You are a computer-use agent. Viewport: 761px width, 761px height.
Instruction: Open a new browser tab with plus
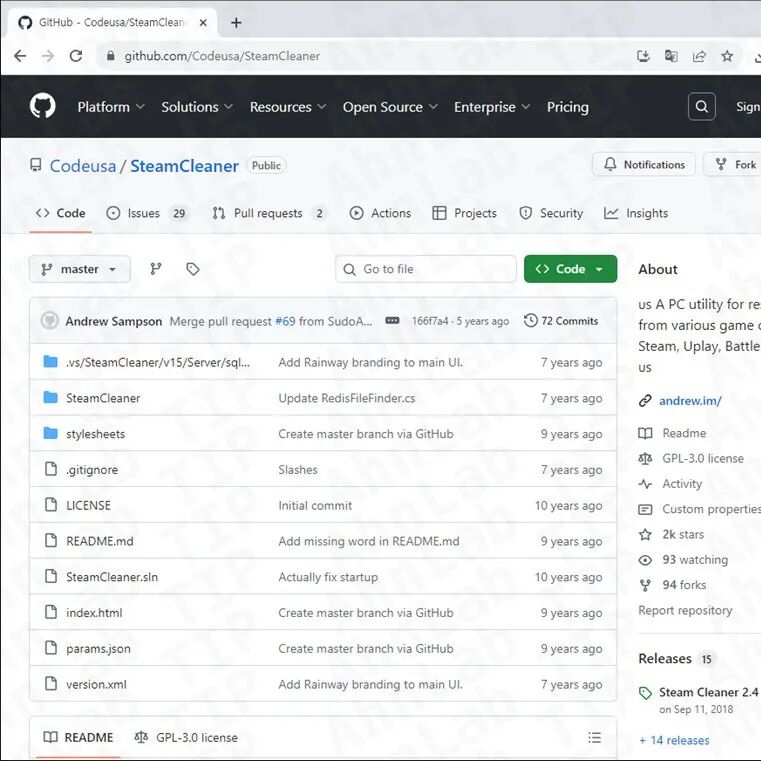236,23
